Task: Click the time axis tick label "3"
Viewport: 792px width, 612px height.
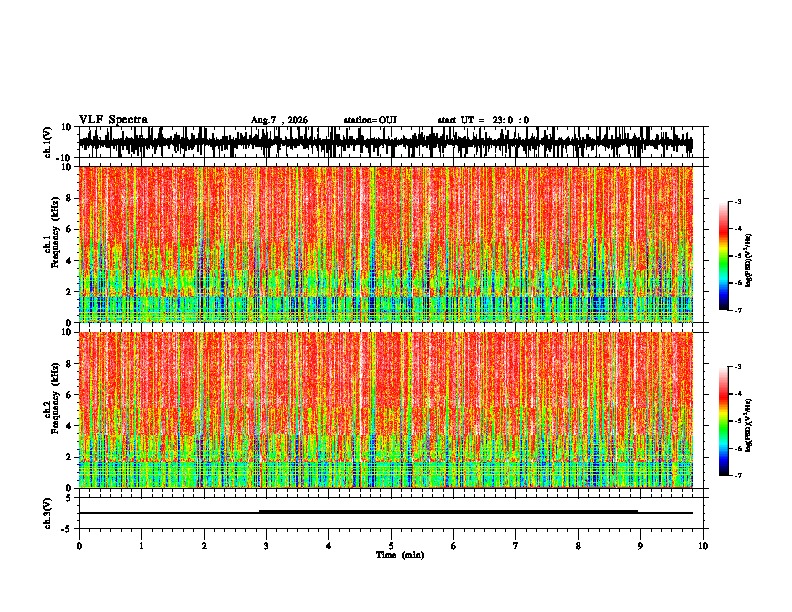Action: click(266, 546)
